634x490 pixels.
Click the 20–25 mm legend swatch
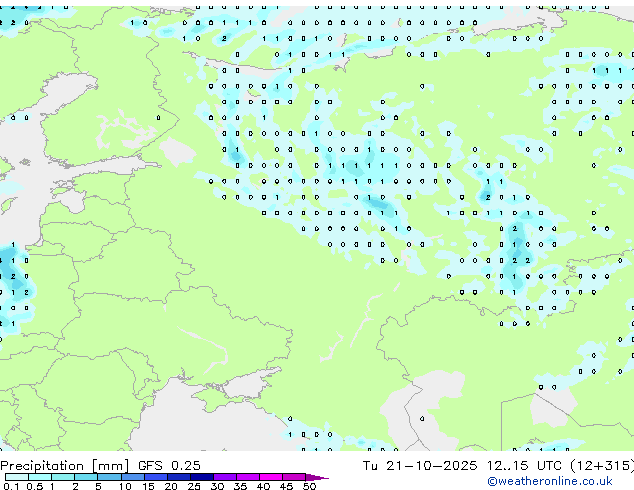pos(179,477)
